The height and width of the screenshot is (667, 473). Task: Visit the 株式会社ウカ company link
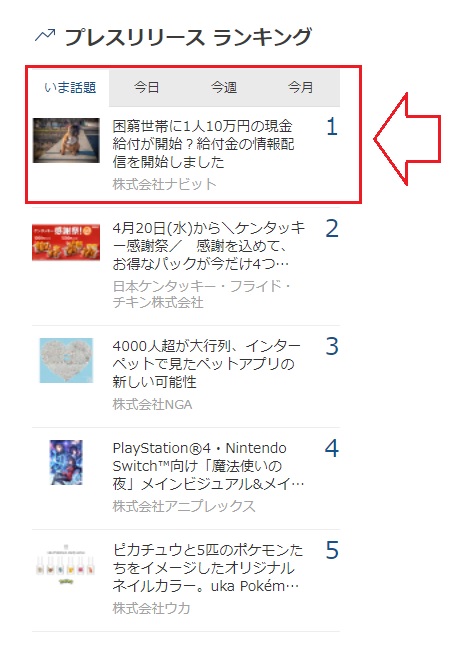click(151, 608)
